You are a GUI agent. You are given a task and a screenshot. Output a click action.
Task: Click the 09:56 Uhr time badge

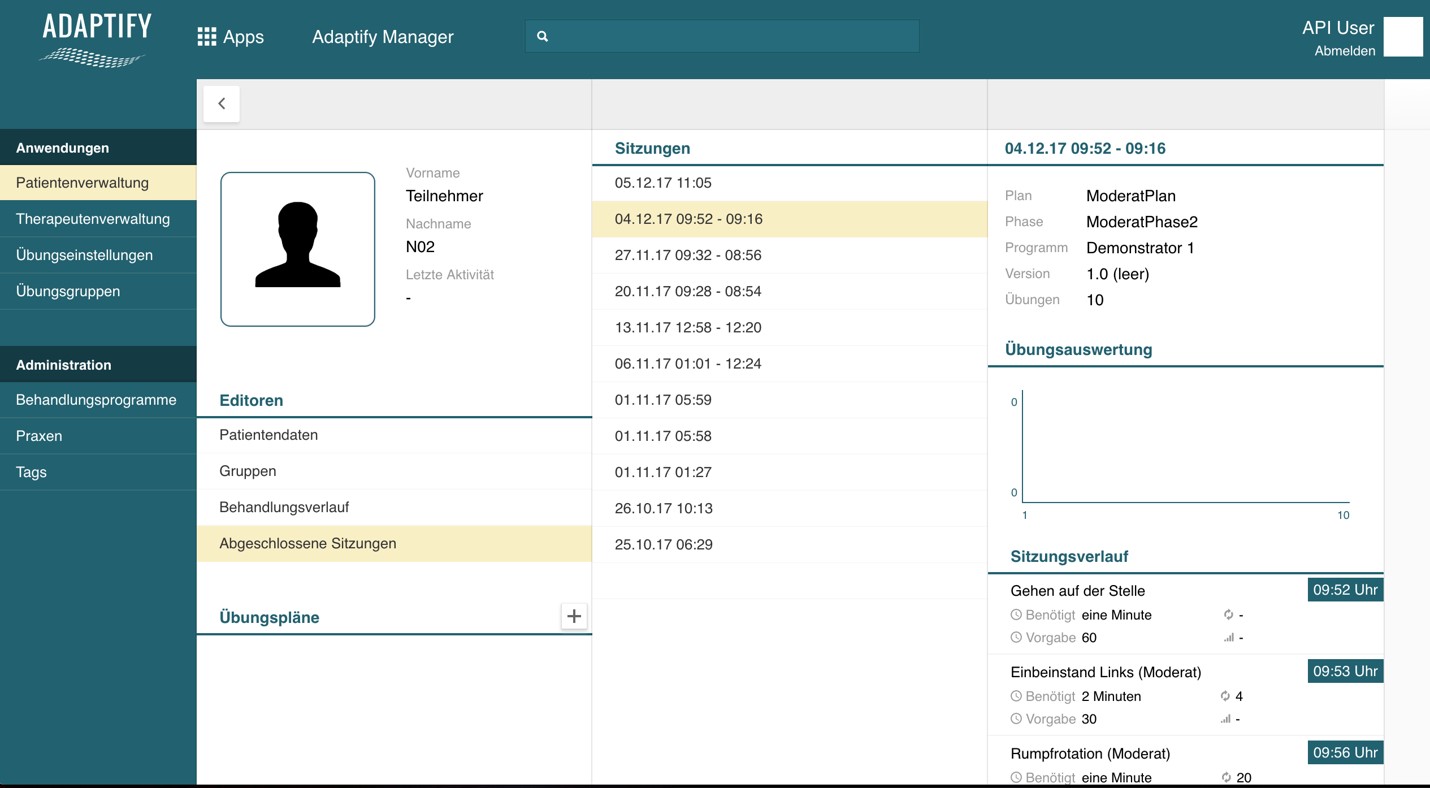pyautogui.click(x=1345, y=752)
